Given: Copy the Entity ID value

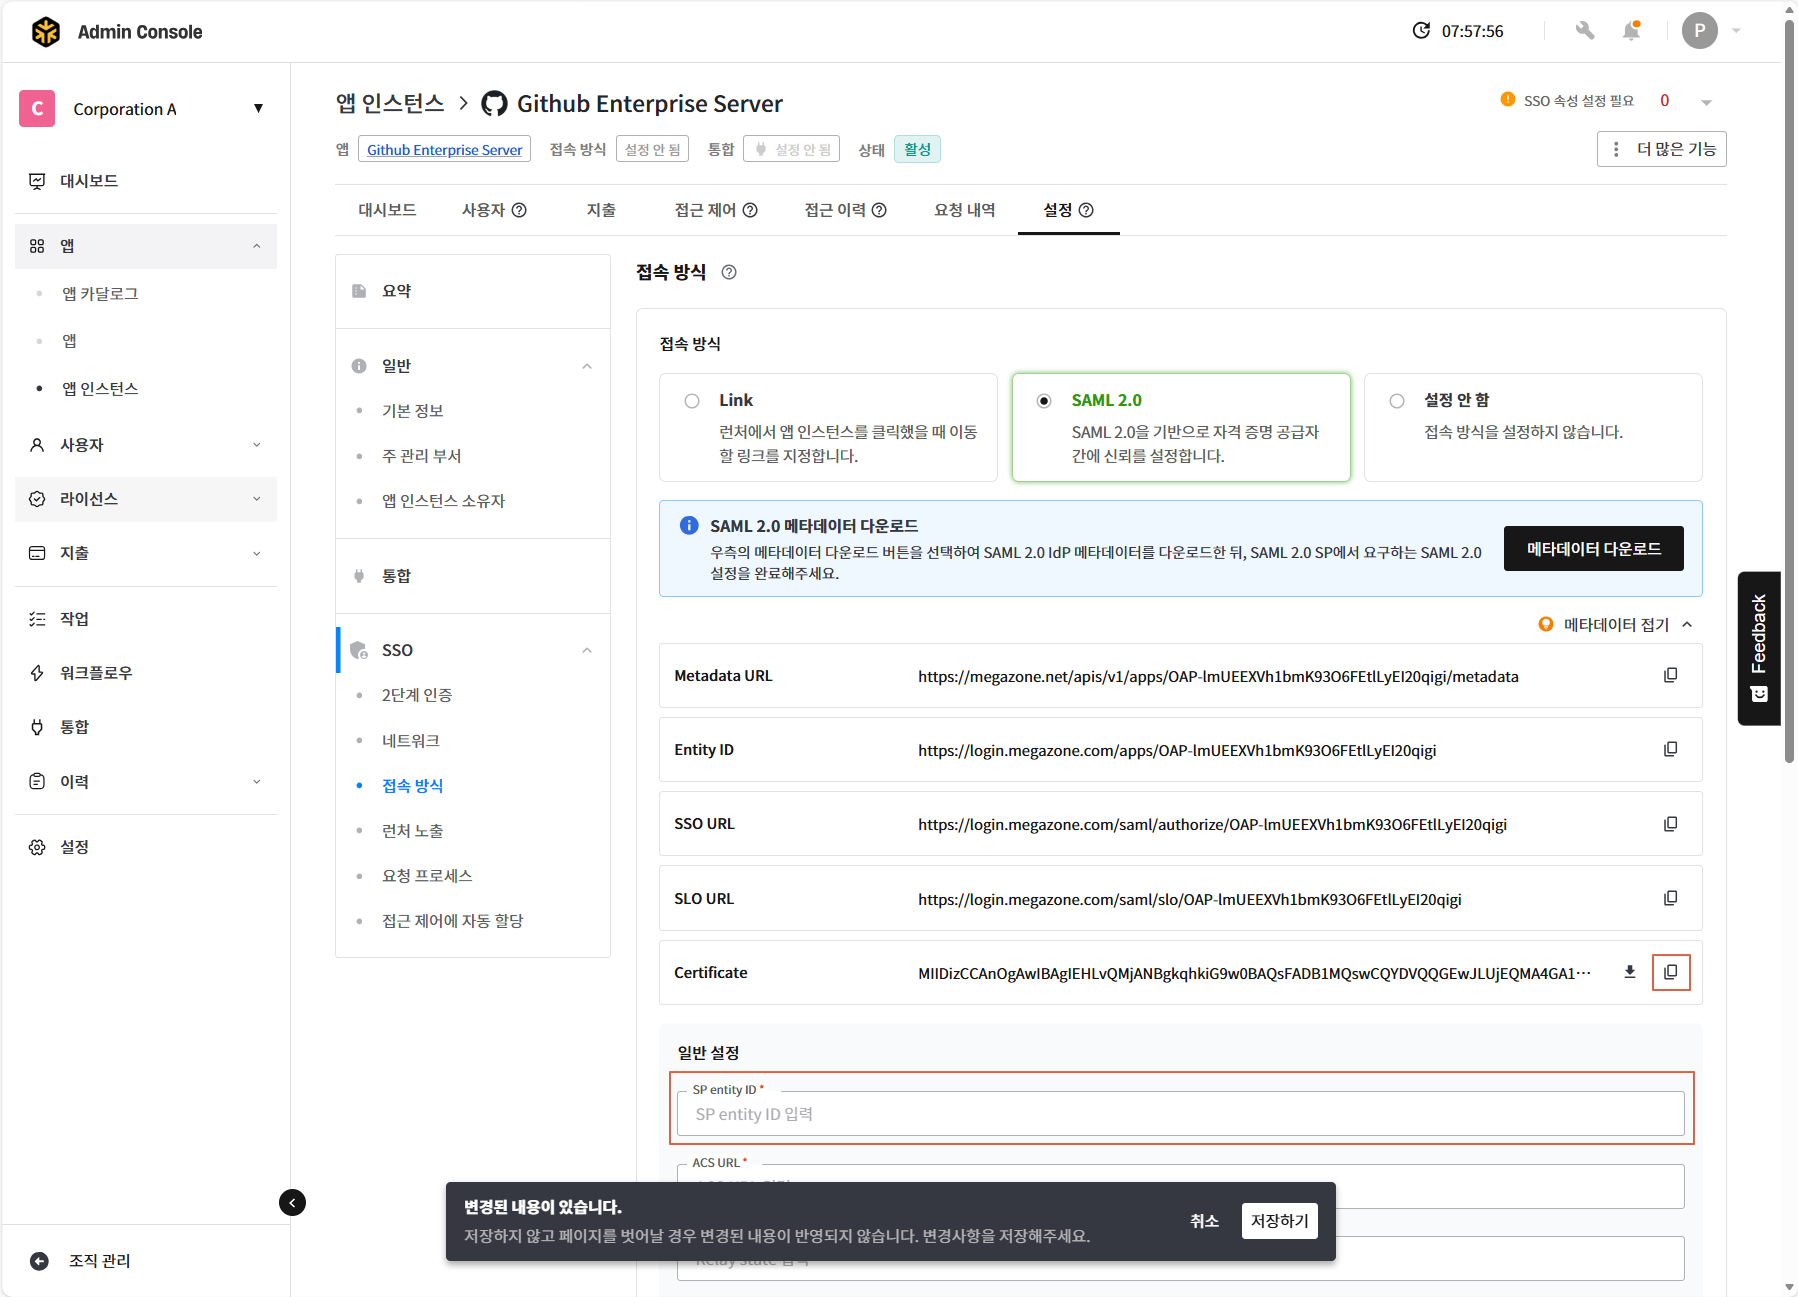Looking at the screenshot, I should [x=1670, y=750].
